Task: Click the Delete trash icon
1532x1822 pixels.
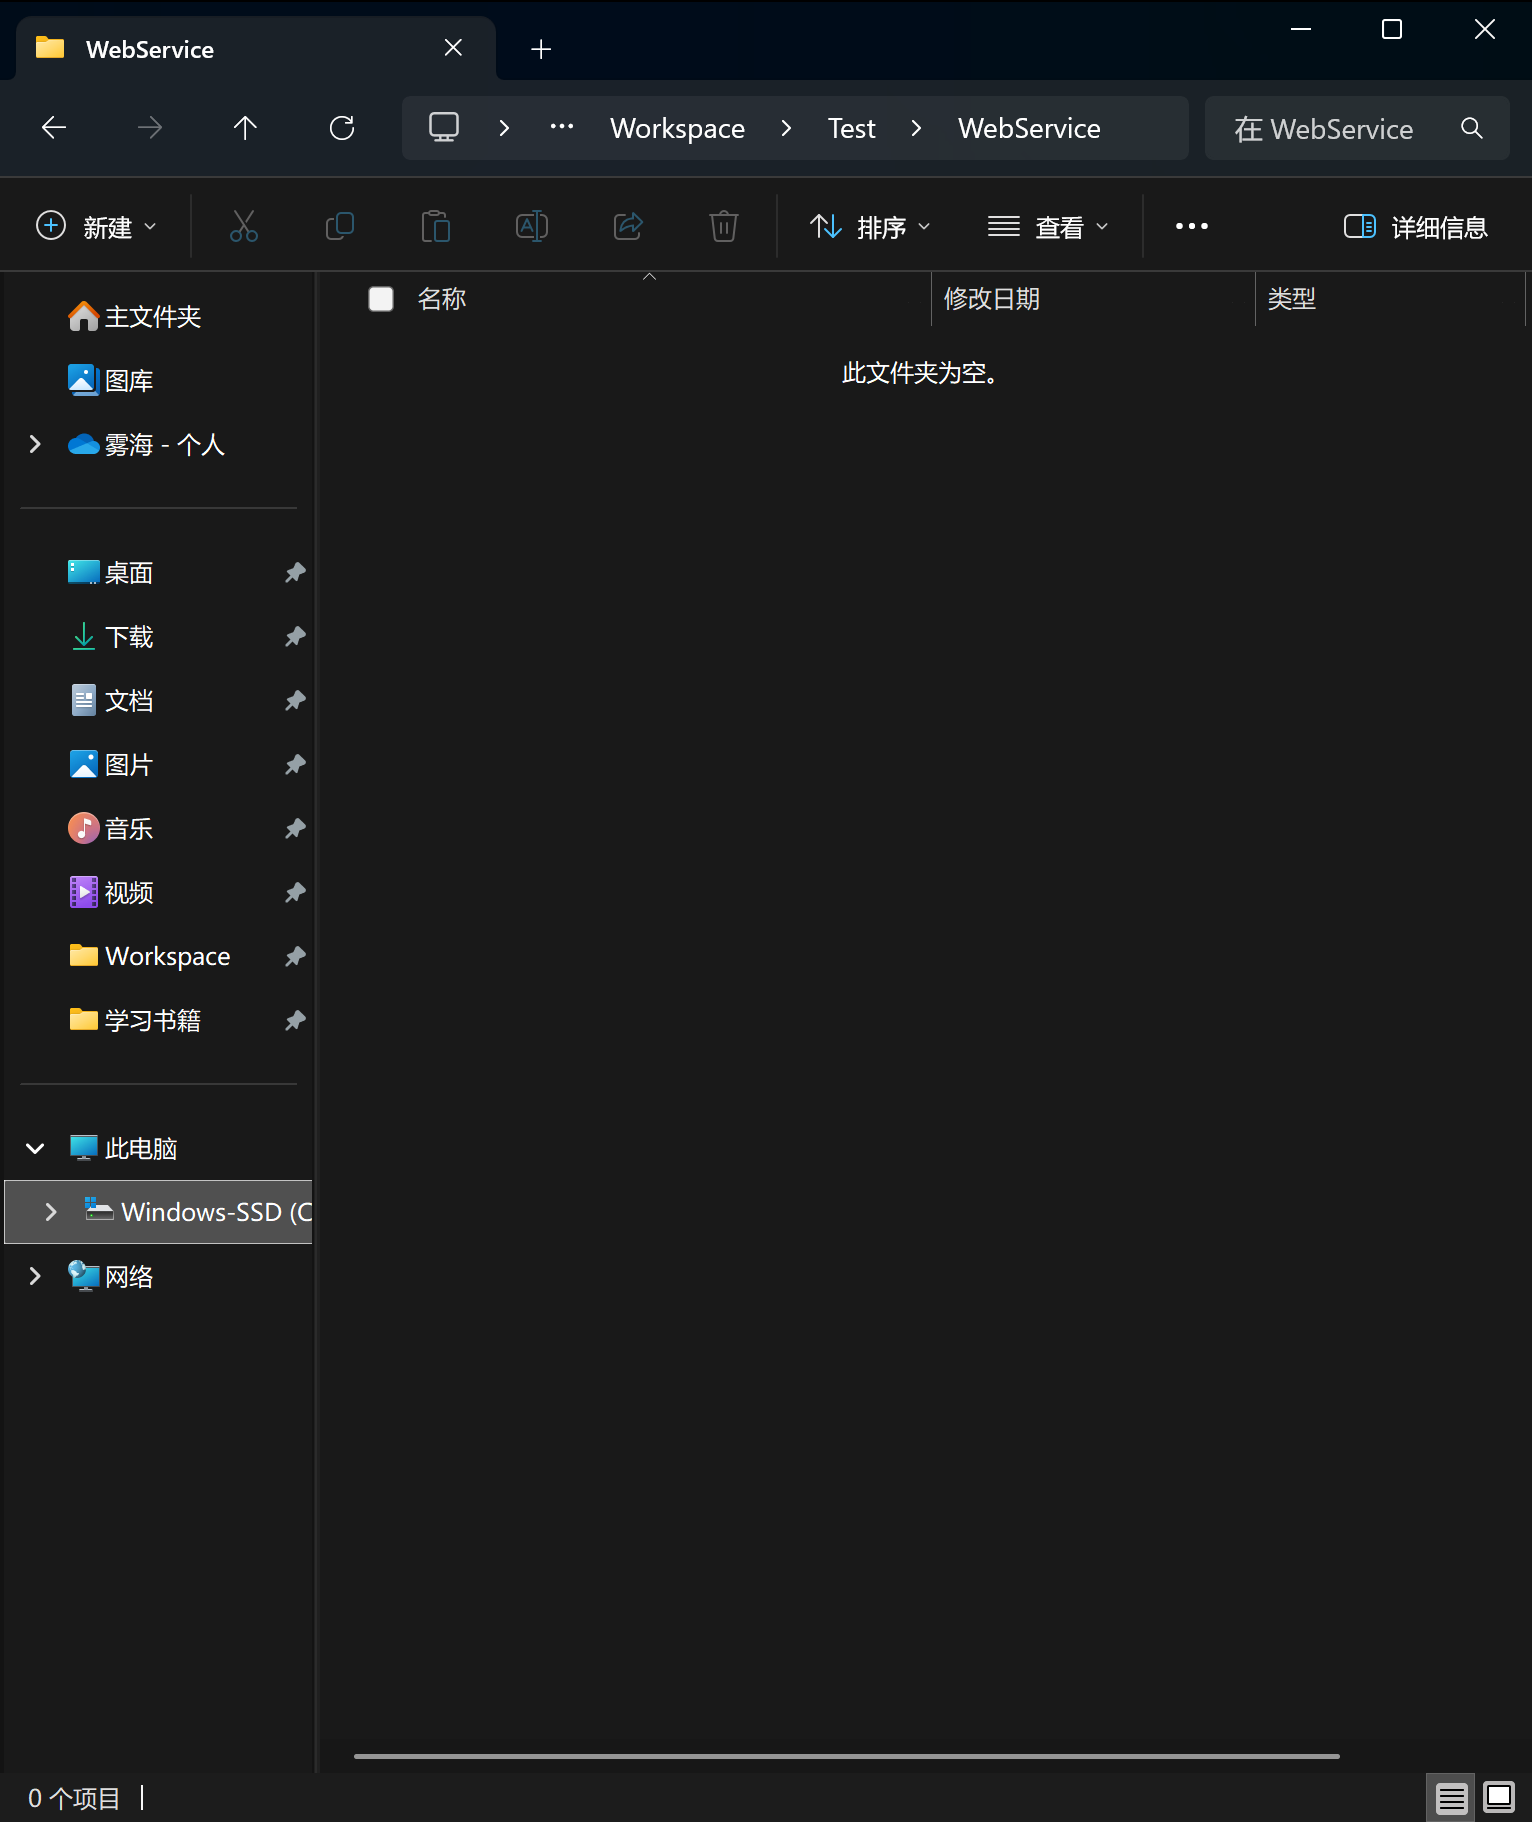Action: pos(724,226)
